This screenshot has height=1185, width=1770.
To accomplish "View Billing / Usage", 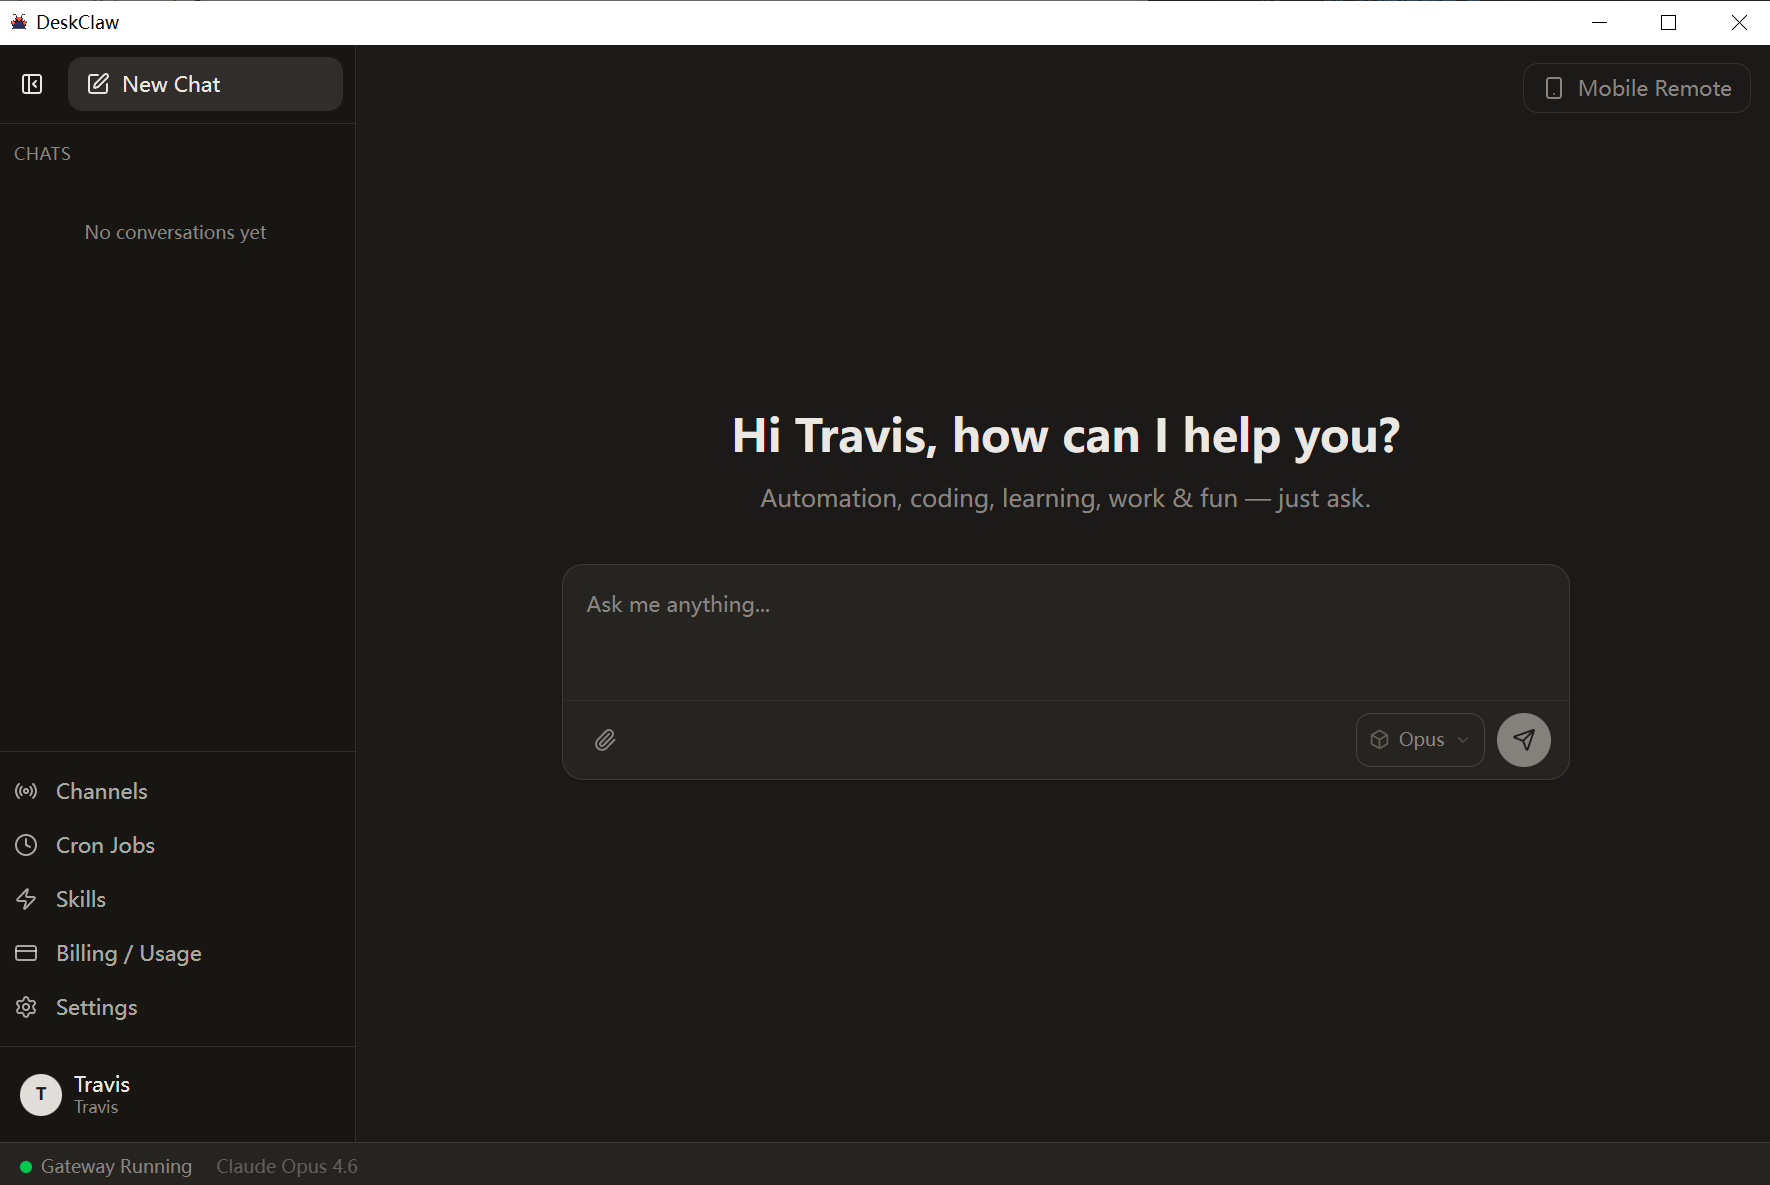I will pyautogui.click(x=128, y=953).
